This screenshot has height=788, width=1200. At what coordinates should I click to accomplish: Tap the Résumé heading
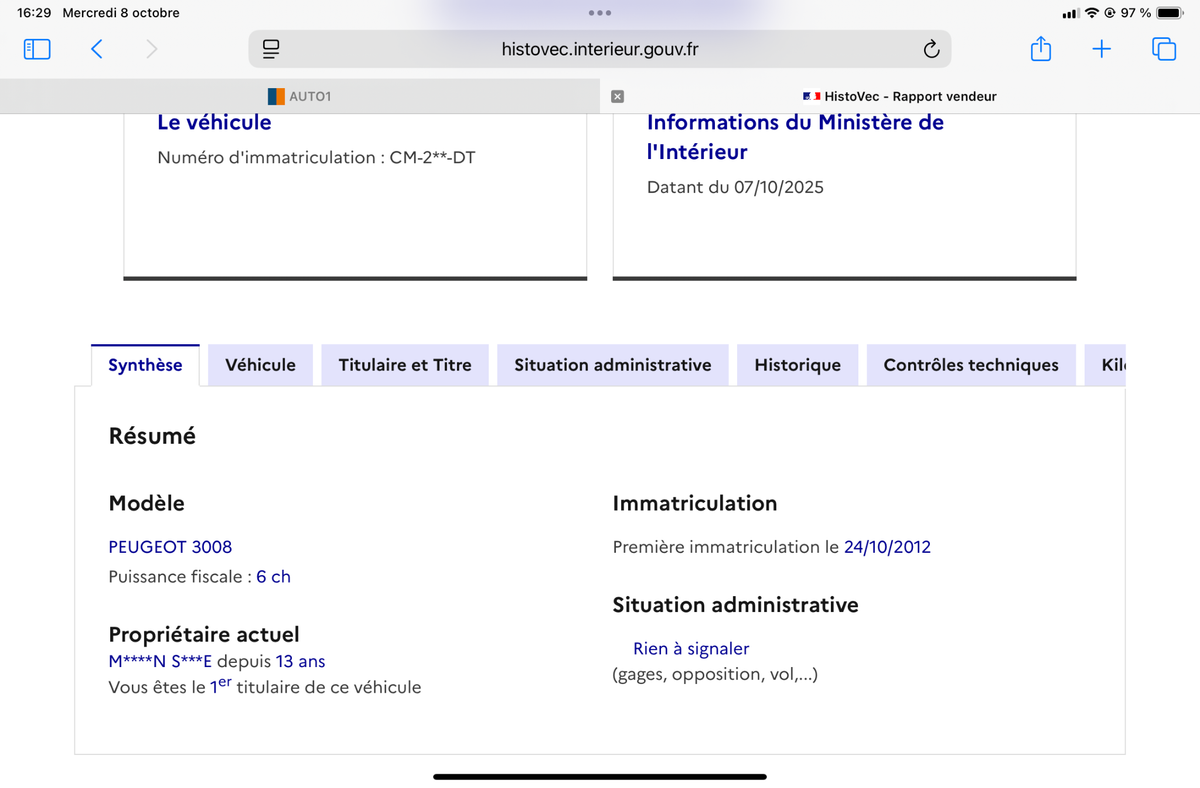point(152,436)
